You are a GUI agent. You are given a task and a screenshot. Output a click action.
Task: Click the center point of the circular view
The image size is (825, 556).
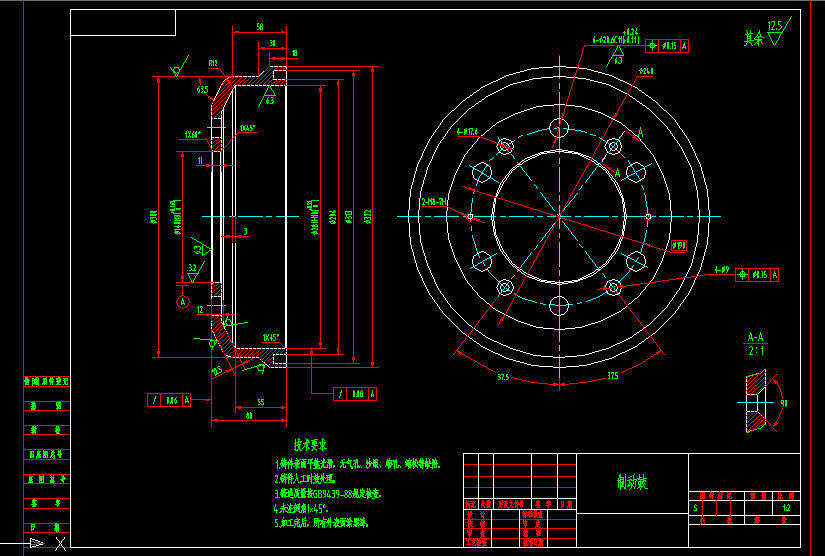click(559, 215)
